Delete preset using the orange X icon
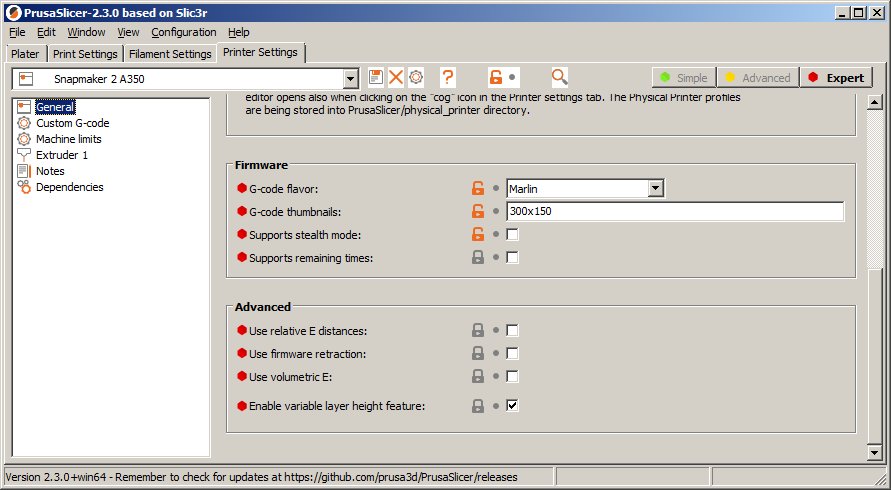 (x=396, y=77)
